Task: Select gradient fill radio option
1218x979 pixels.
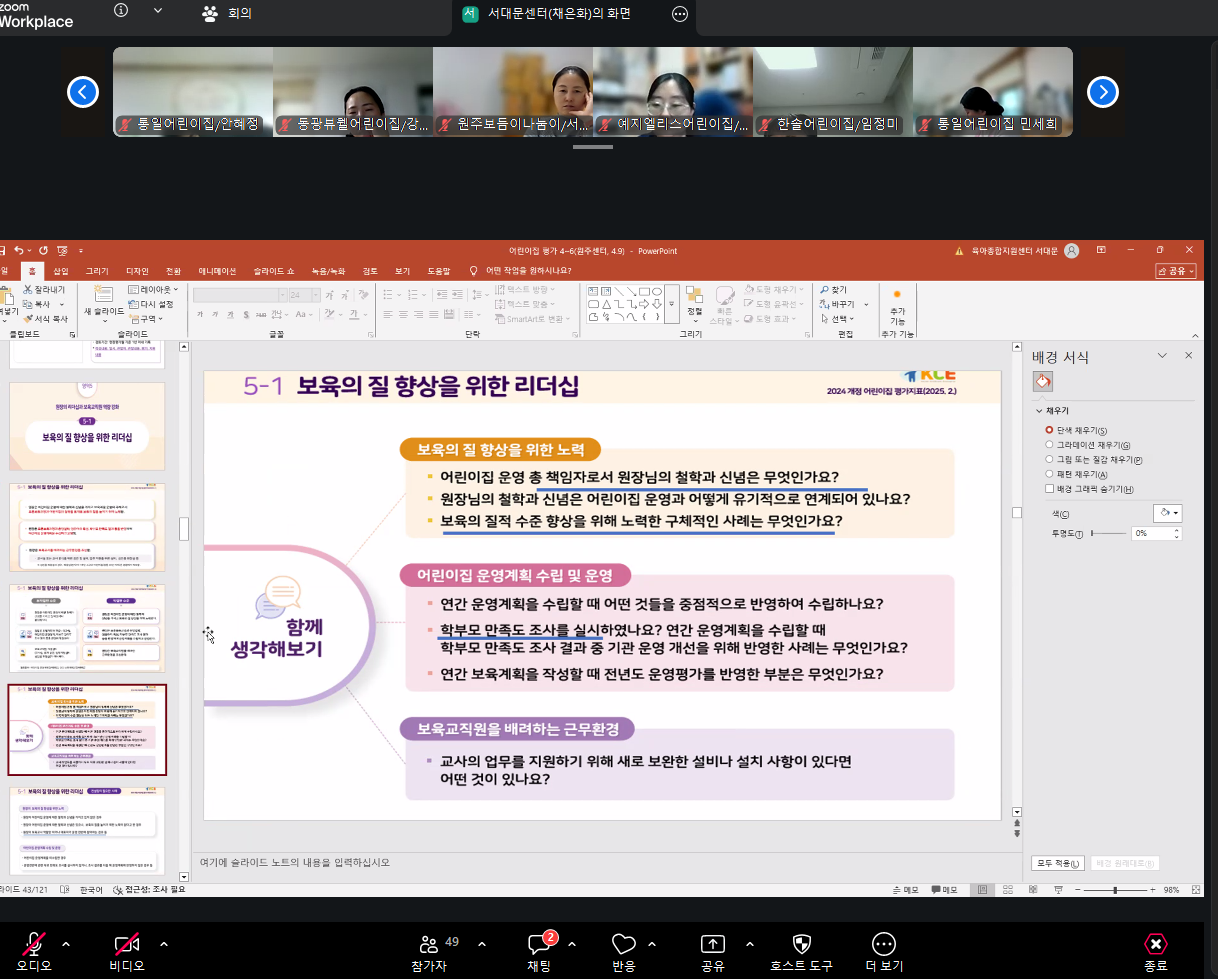Action: [x=1049, y=445]
